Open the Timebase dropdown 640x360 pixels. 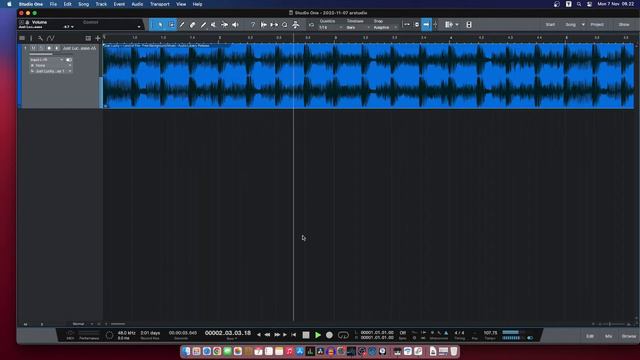click(357, 27)
